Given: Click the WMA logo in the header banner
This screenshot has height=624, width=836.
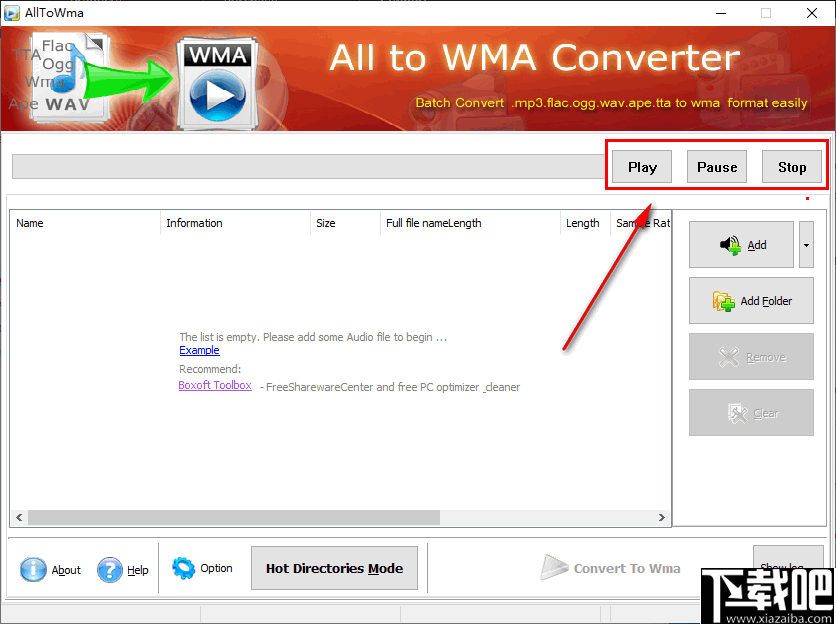Looking at the screenshot, I should 216,80.
